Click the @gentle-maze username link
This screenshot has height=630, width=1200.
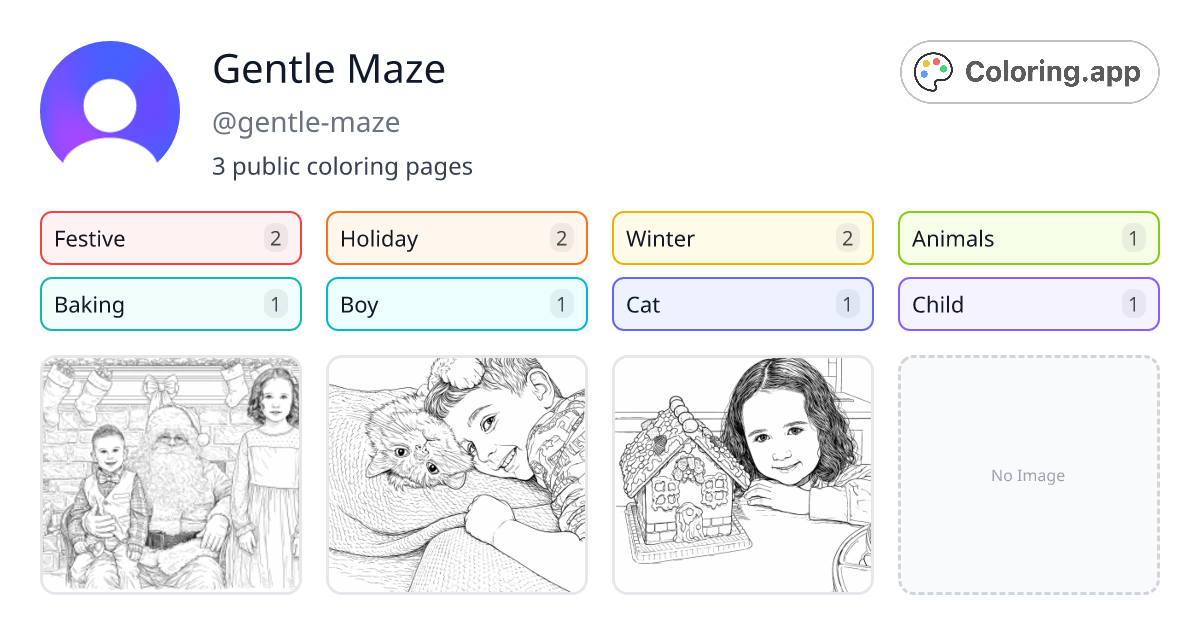306,122
